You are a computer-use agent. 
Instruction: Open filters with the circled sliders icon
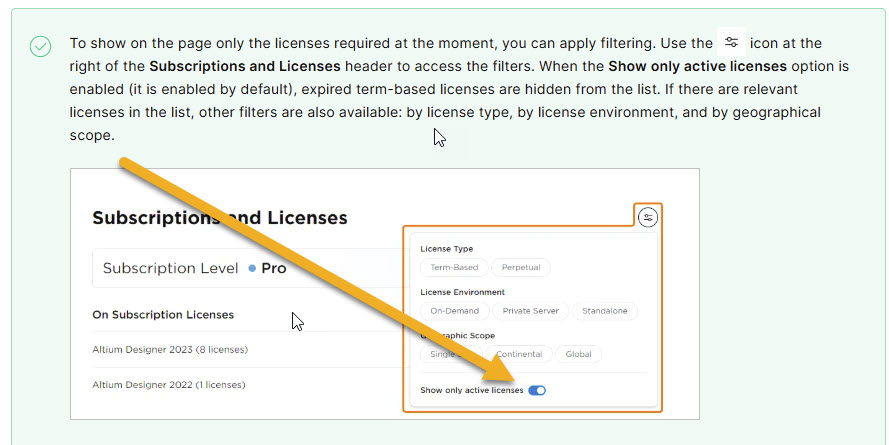pyautogui.click(x=648, y=217)
